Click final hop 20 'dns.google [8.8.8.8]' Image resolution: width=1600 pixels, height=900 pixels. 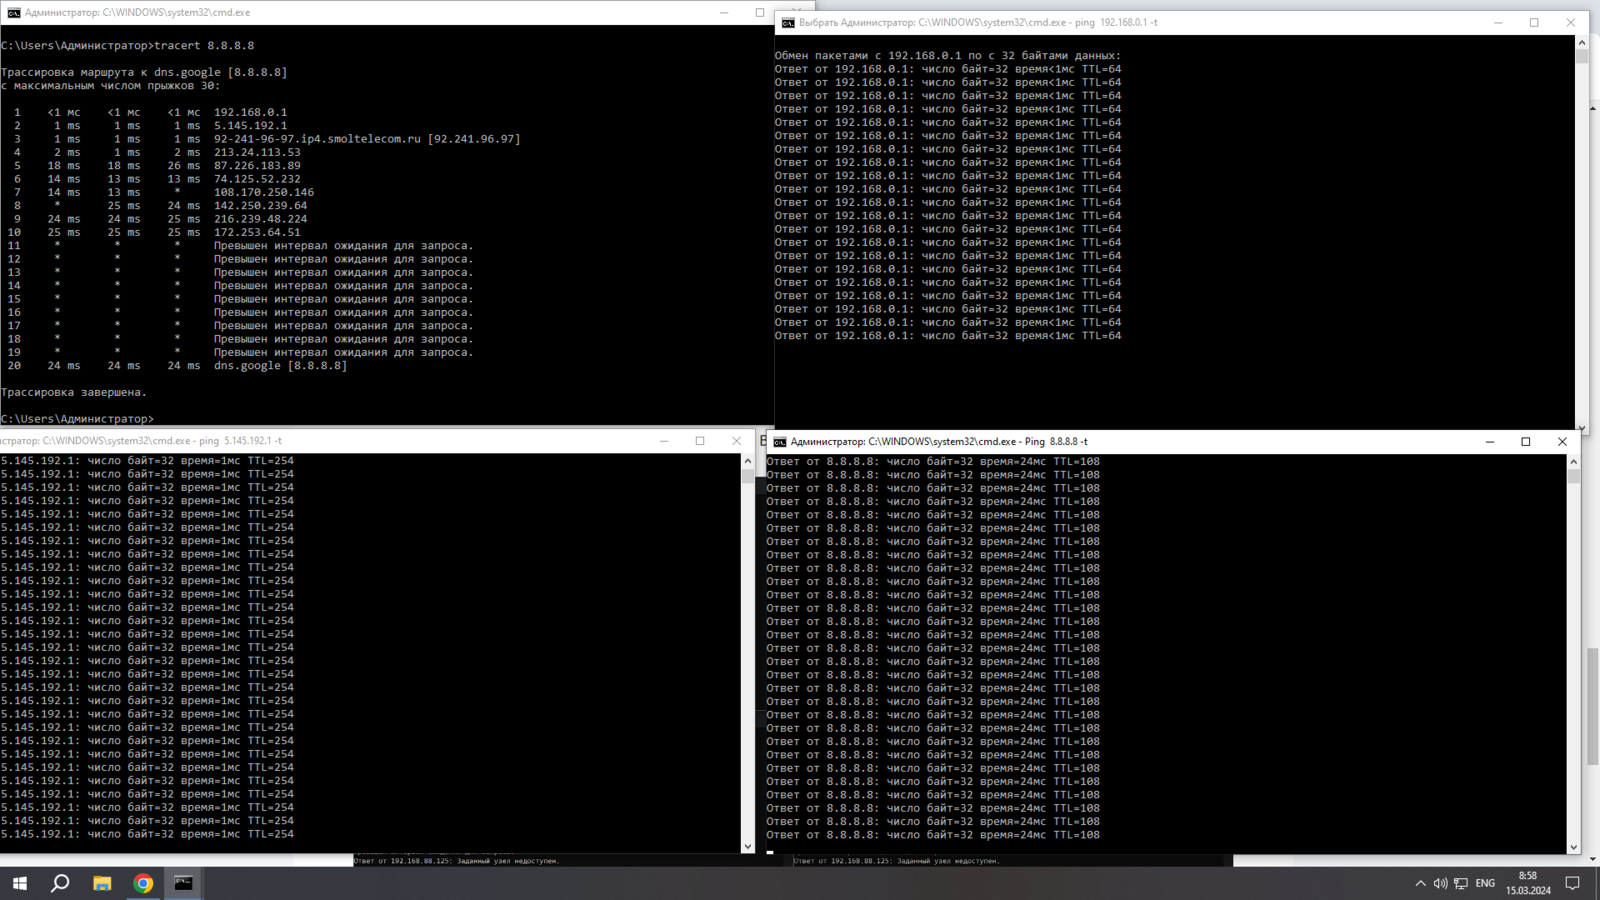point(280,366)
